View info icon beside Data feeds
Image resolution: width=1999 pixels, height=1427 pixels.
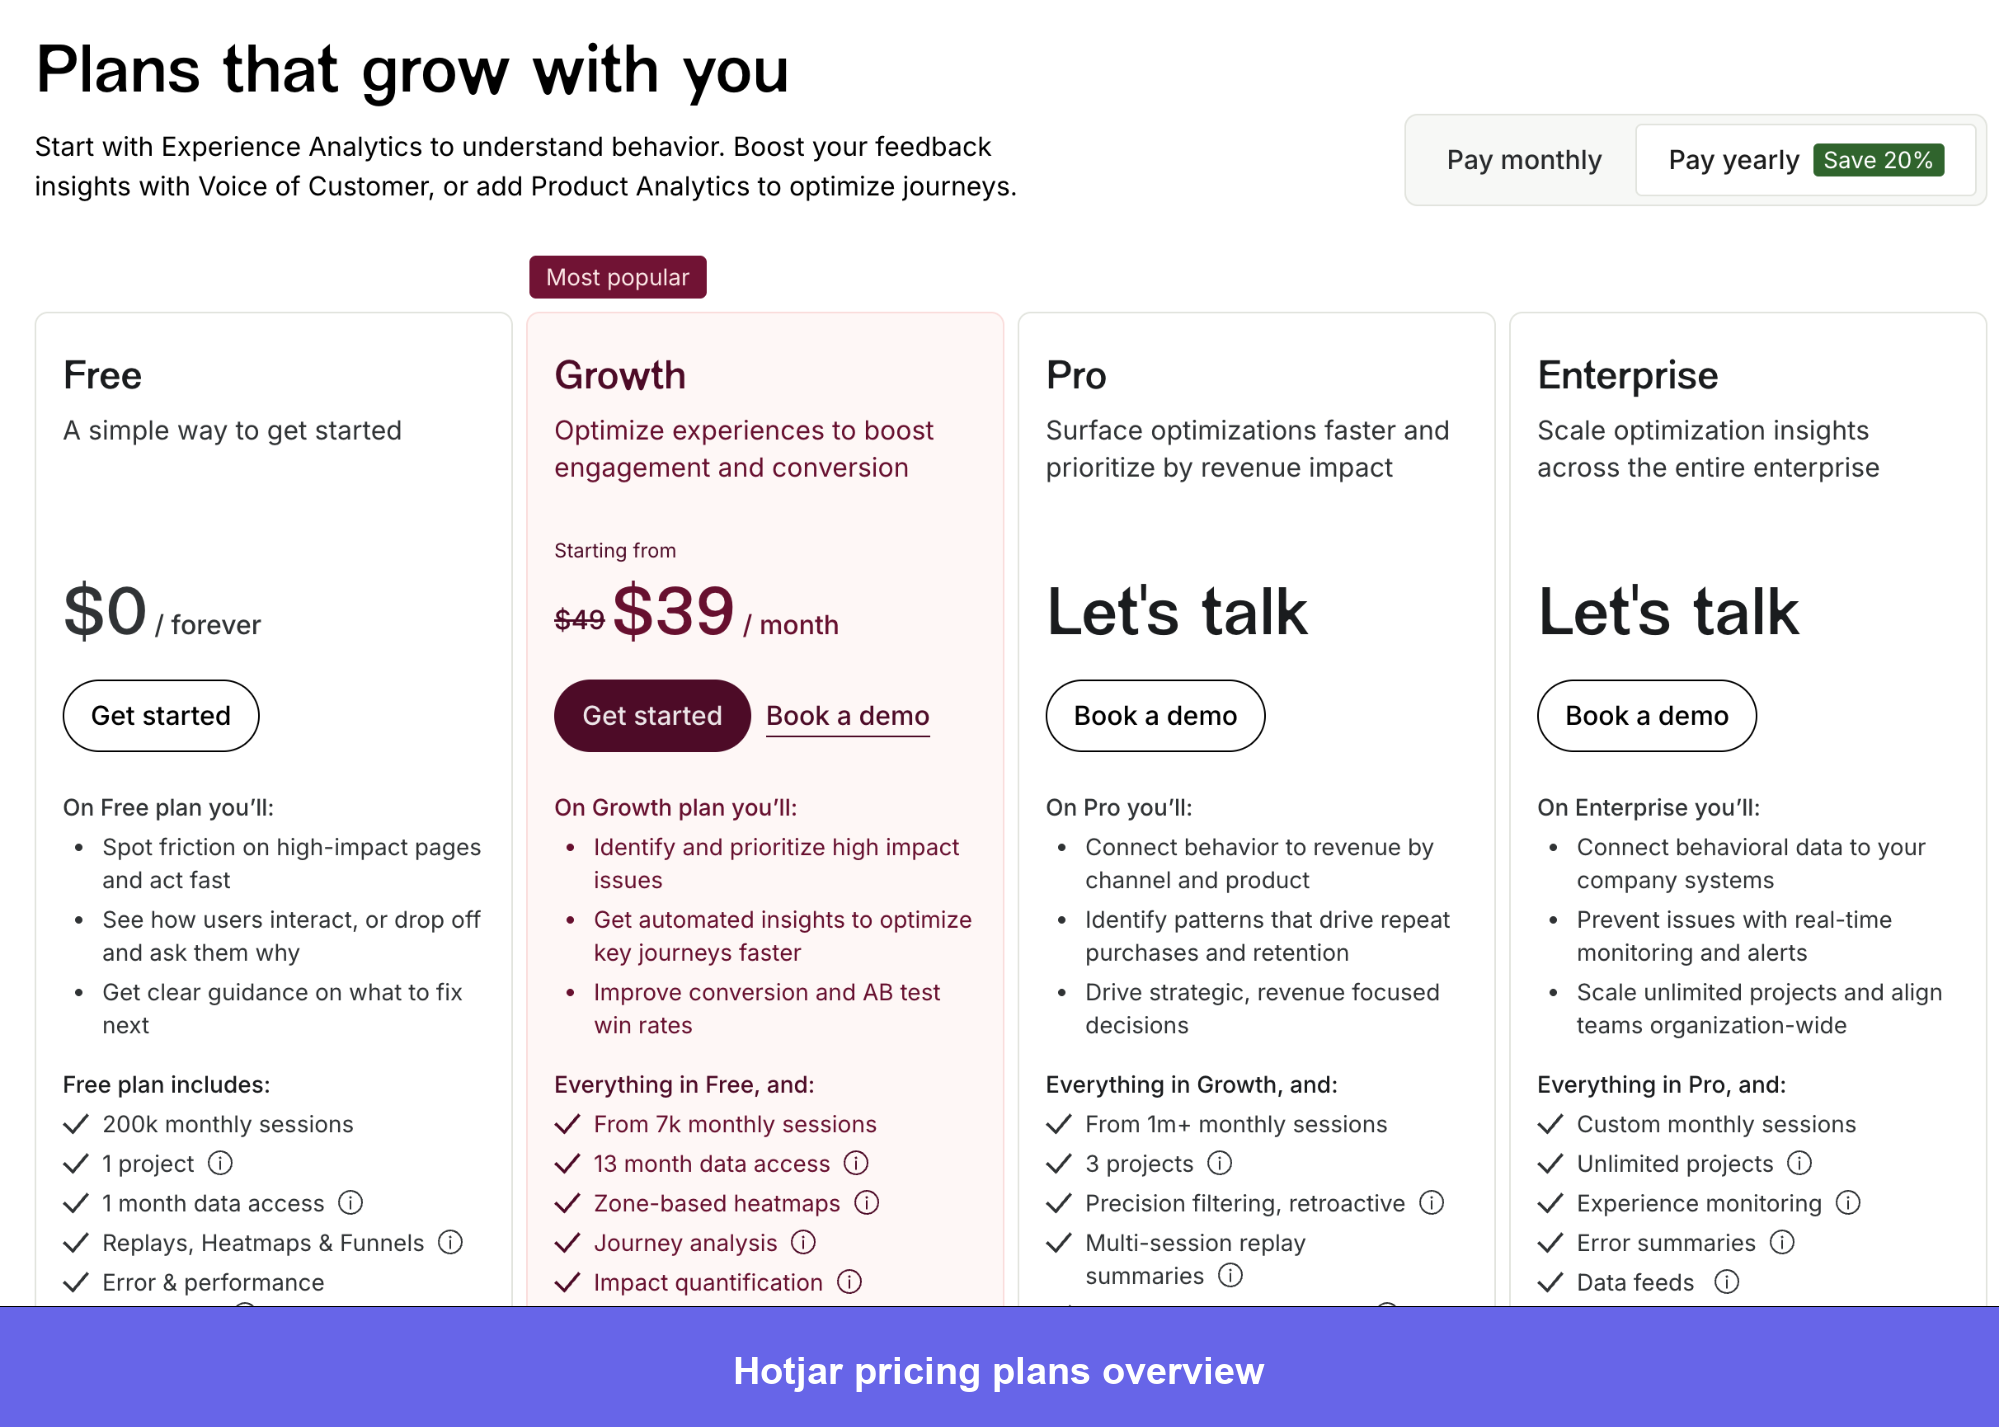click(1726, 1282)
